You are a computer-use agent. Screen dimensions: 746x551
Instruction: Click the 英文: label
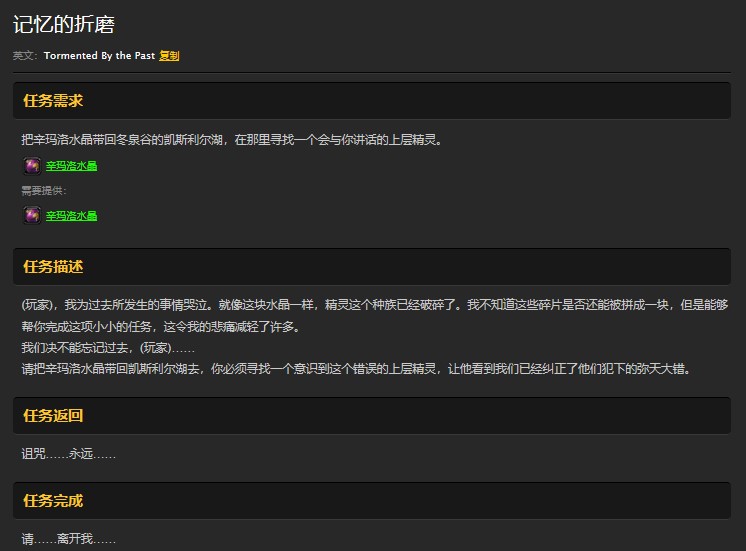[25, 56]
